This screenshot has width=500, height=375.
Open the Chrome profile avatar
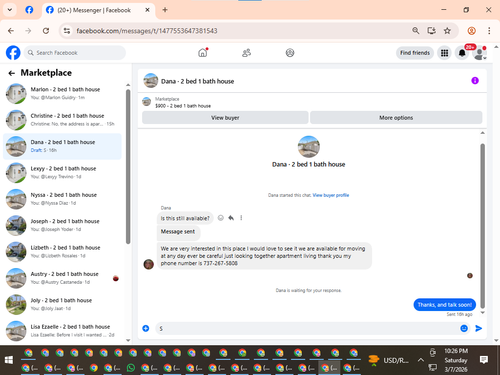(x=471, y=31)
